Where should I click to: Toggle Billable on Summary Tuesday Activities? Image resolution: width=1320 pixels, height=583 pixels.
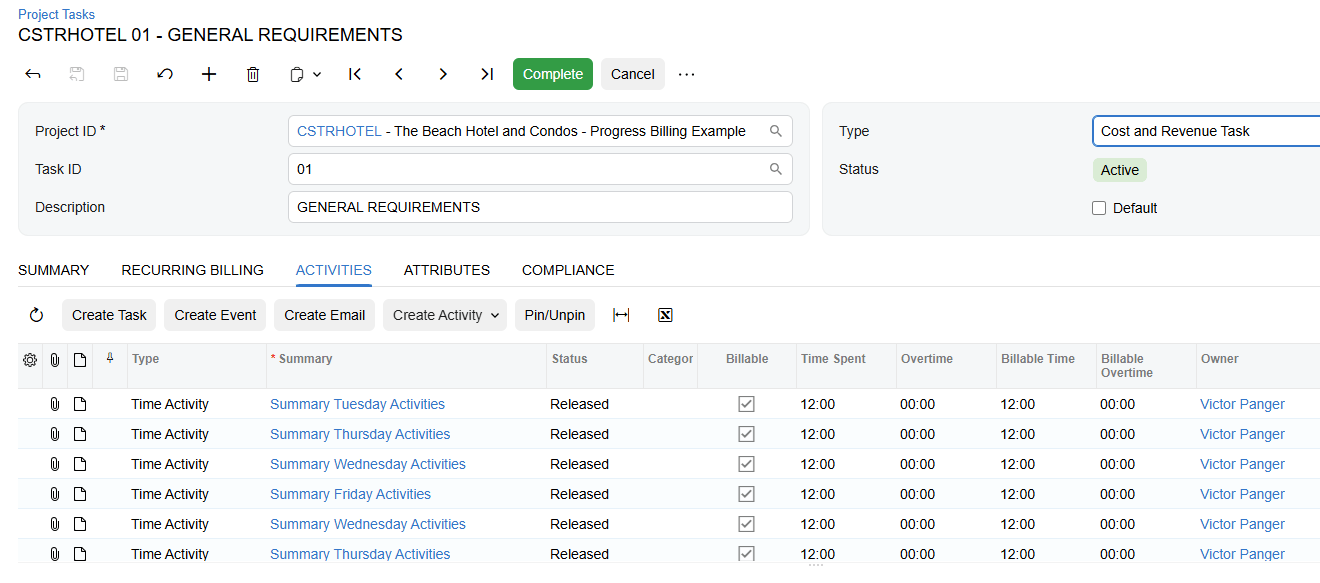[x=746, y=403]
